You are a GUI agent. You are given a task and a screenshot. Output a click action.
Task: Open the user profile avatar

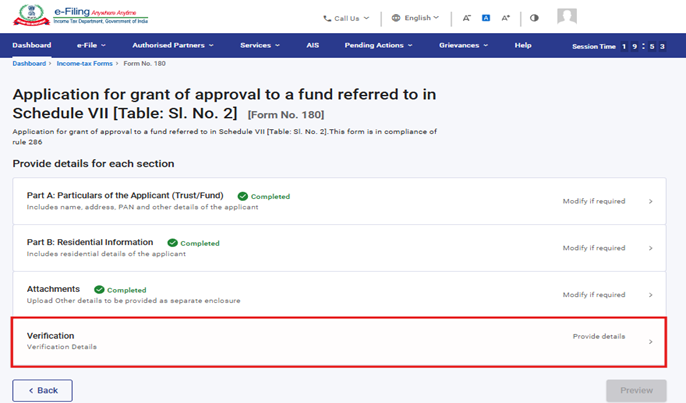[x=567, y=17]
